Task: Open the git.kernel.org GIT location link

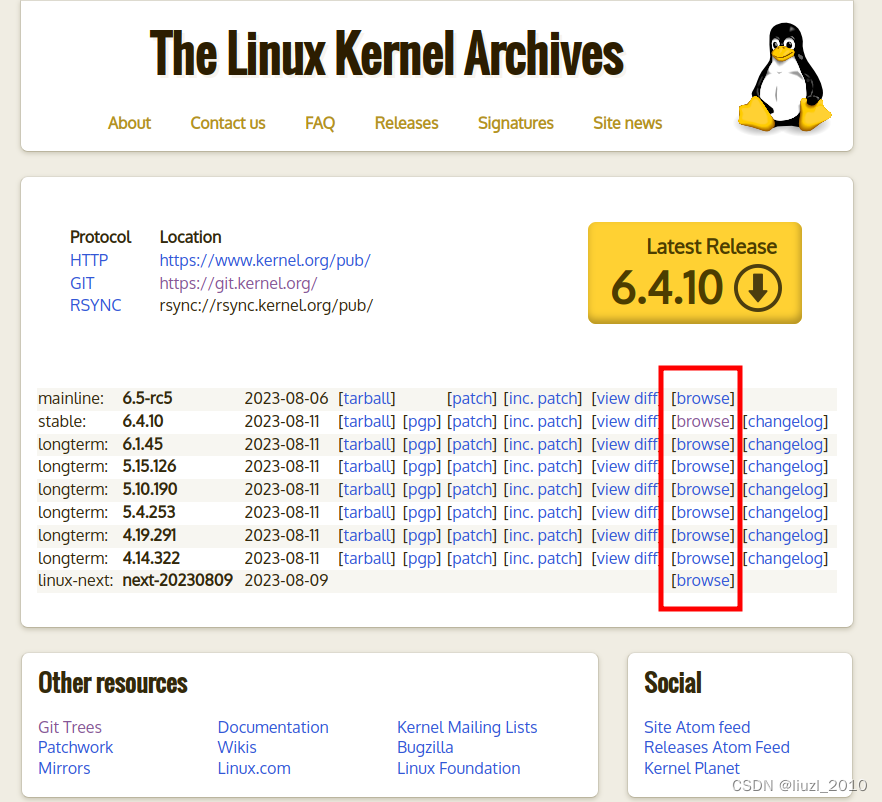Action: pyautogui.click(x=239, y=283)
